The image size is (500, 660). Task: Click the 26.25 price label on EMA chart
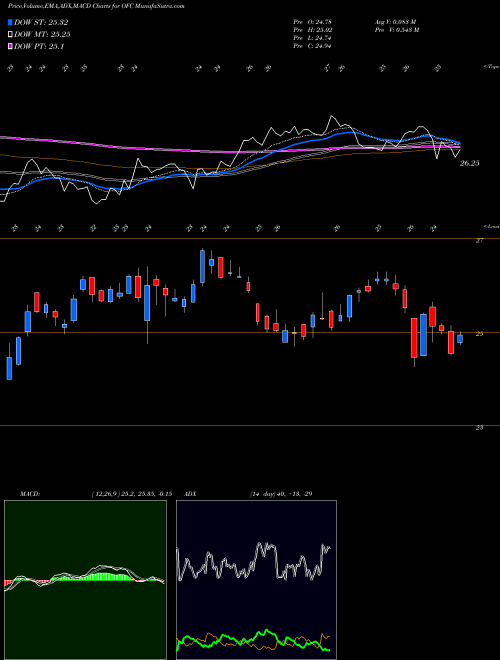pos(469,163)
